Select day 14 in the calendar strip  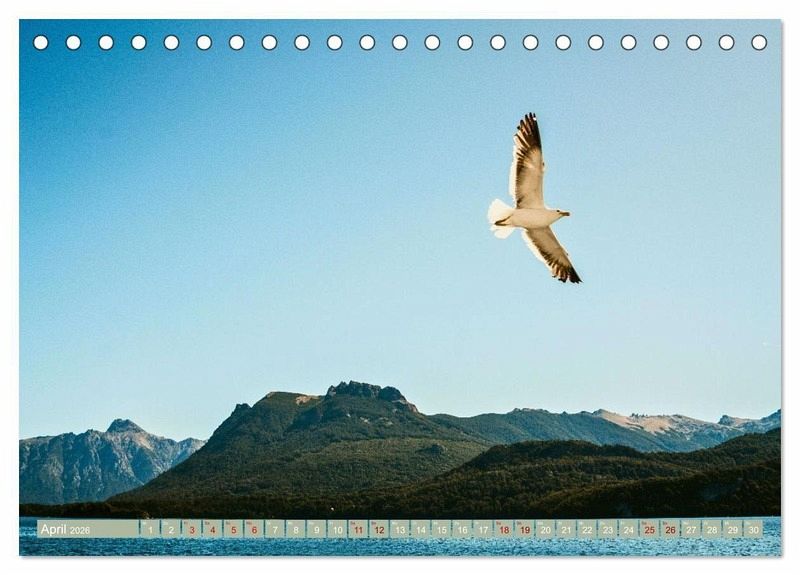tap(420, 529)
